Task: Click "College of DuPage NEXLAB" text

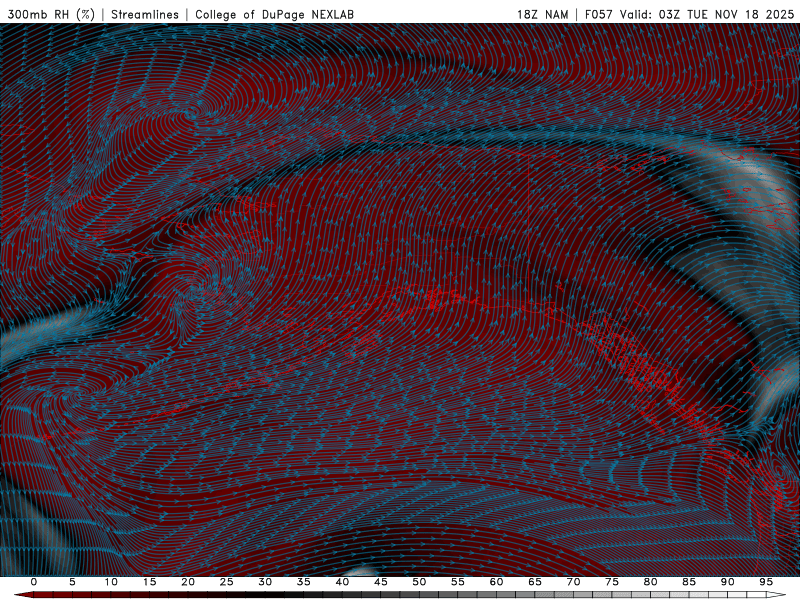Action: click(x=274, y=14)
